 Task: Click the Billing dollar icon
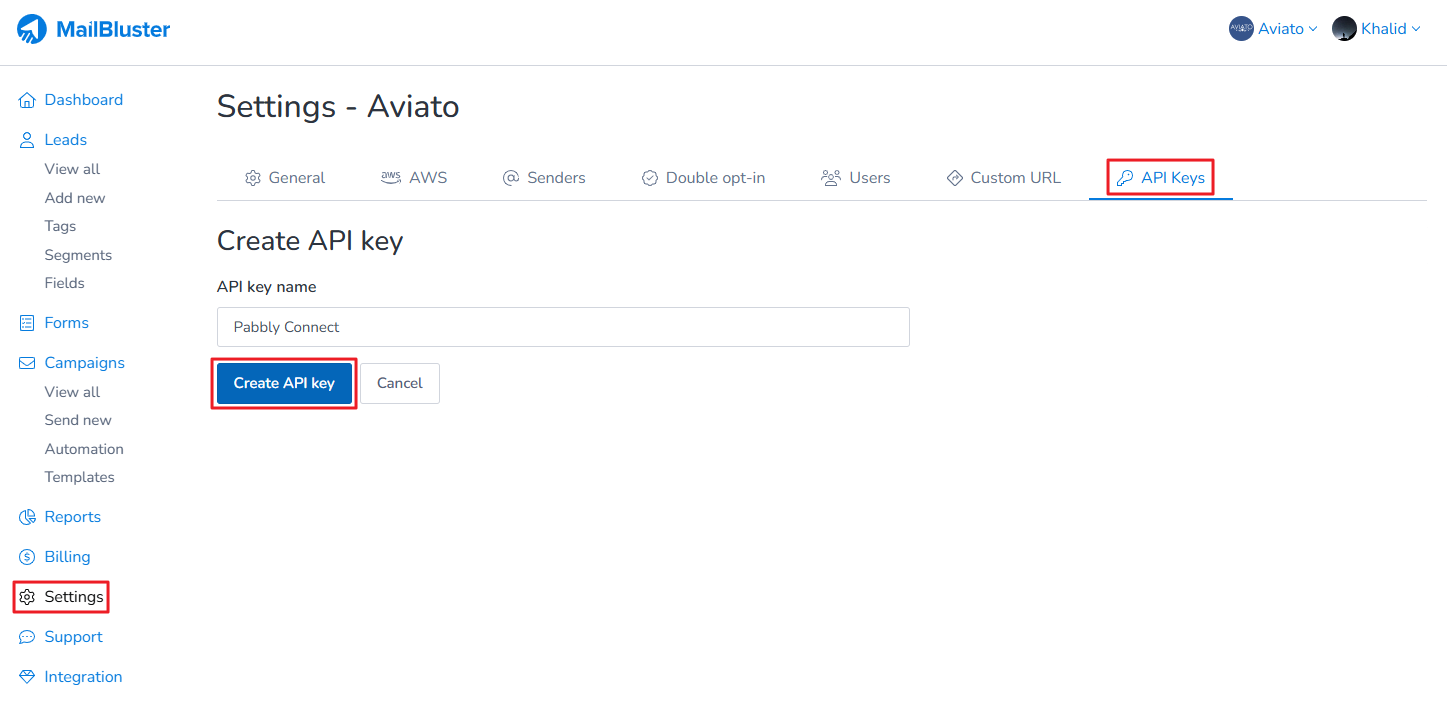click(x=27, y=557)
